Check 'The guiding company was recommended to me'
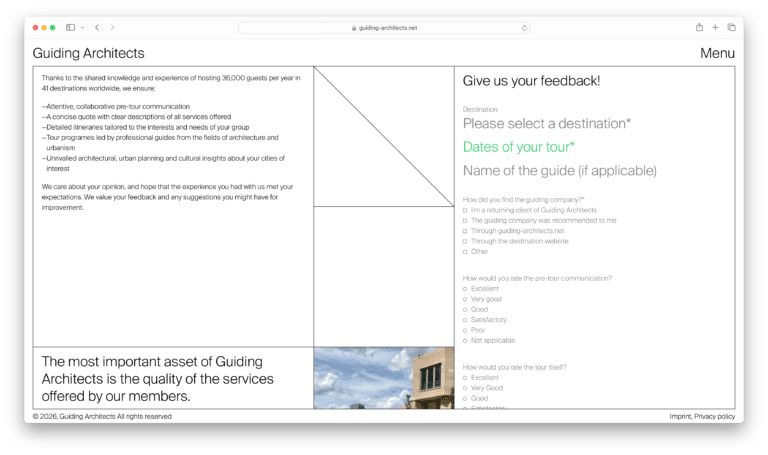The width and height of the screenshot is (768, 455). [x=466, y=220]
